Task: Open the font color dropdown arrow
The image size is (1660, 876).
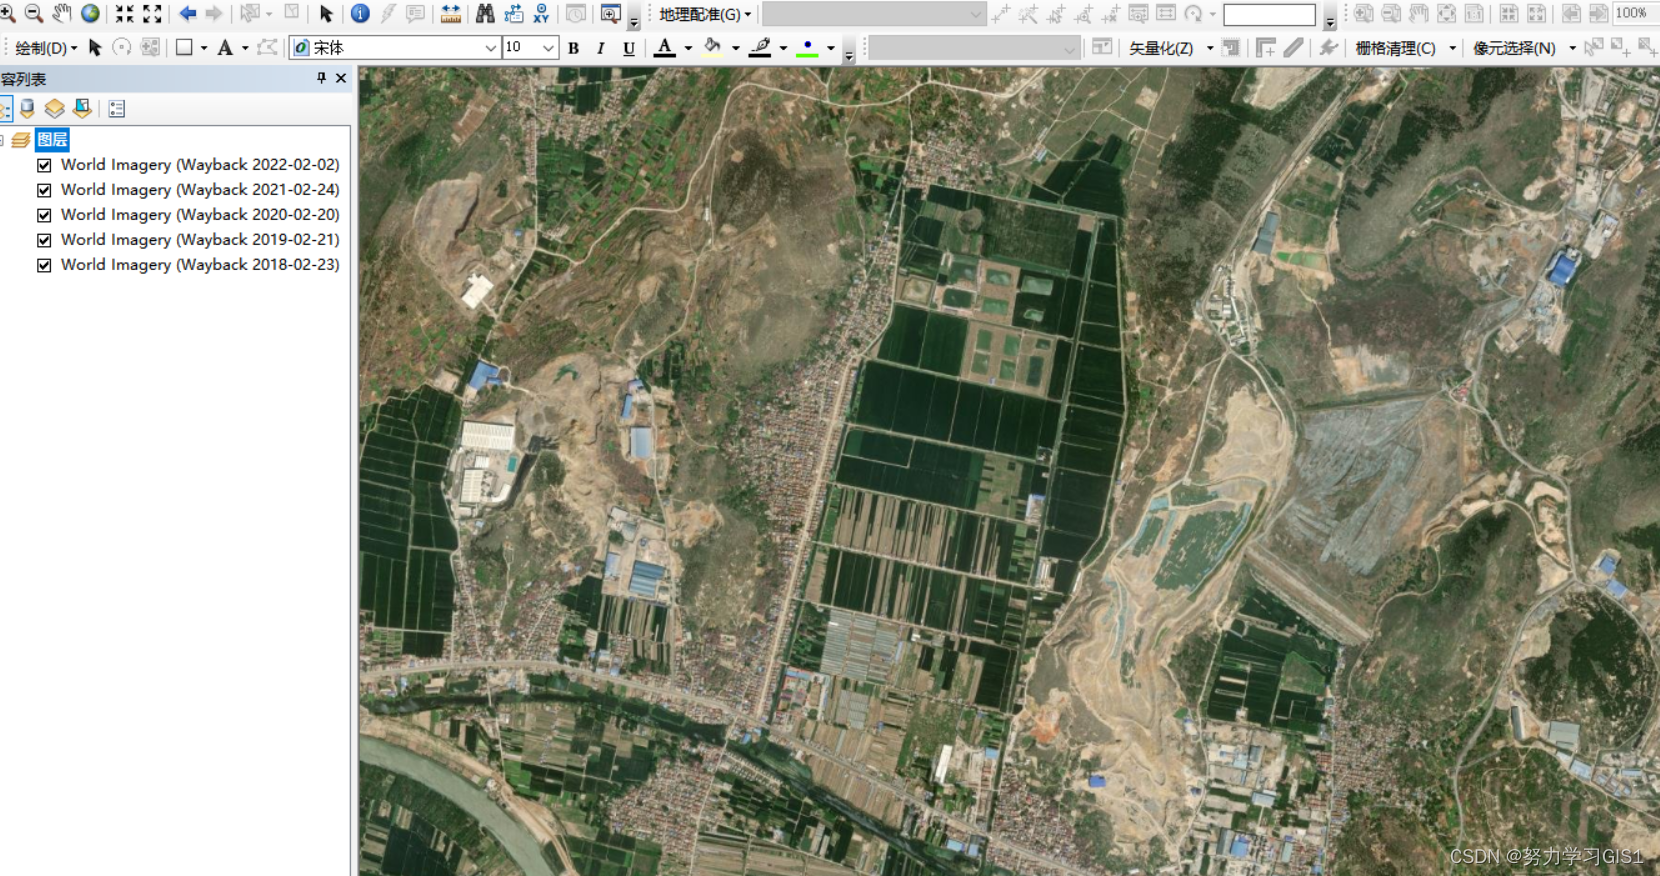Action: click(x=688, y=47)
